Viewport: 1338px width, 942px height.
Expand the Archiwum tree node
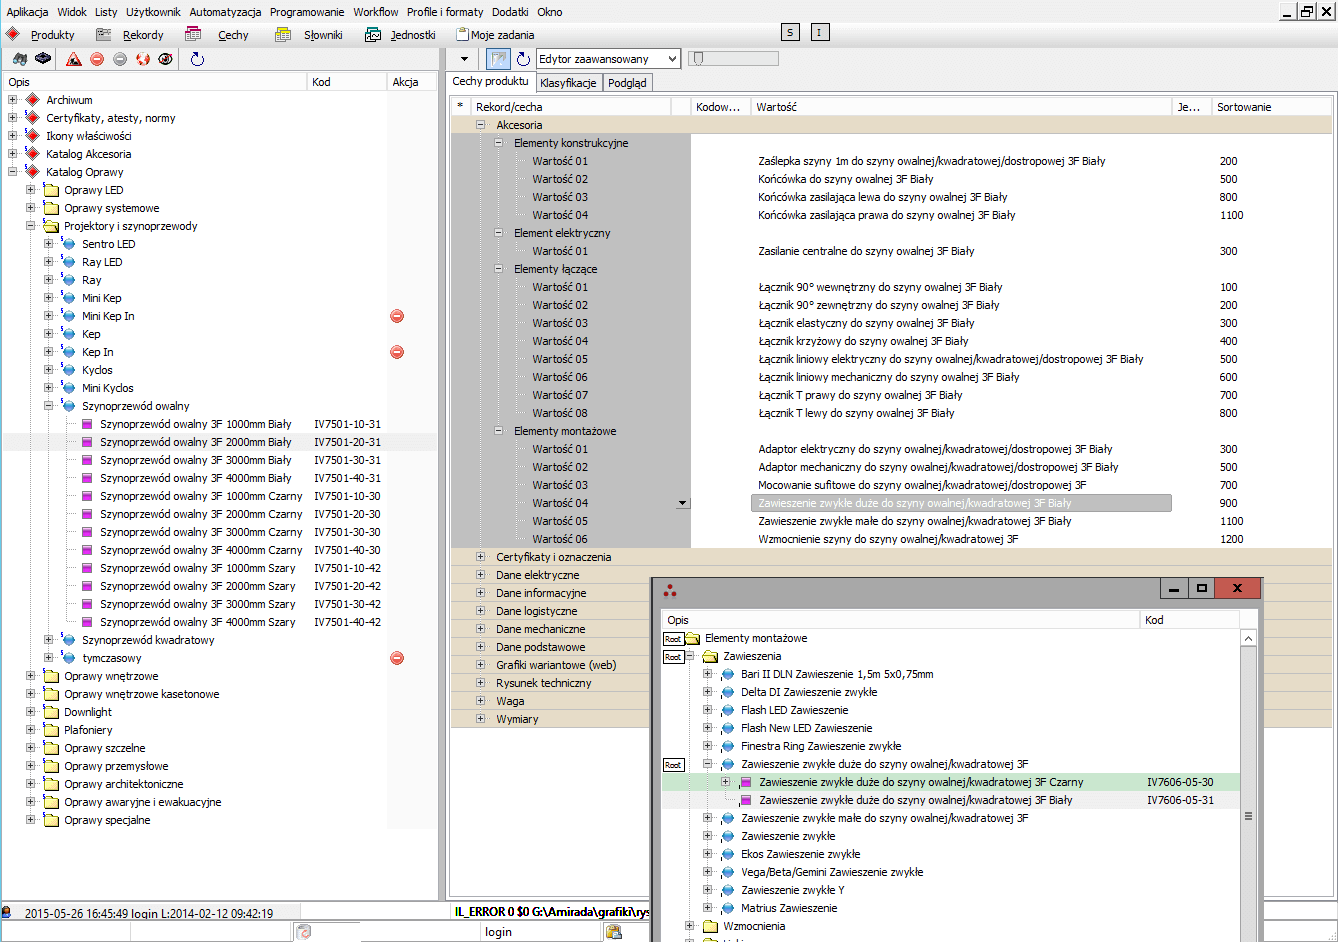(12, 100)
